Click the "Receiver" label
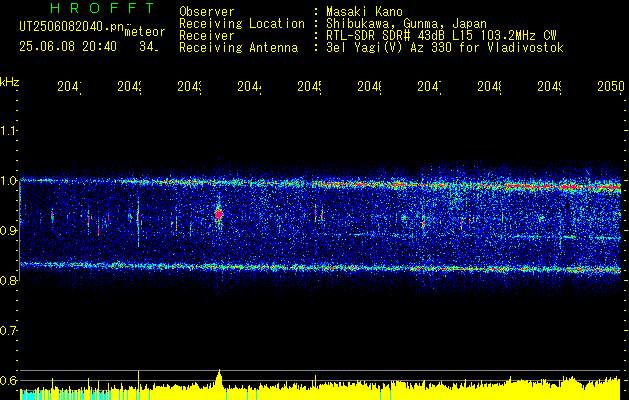 point(207,36)
